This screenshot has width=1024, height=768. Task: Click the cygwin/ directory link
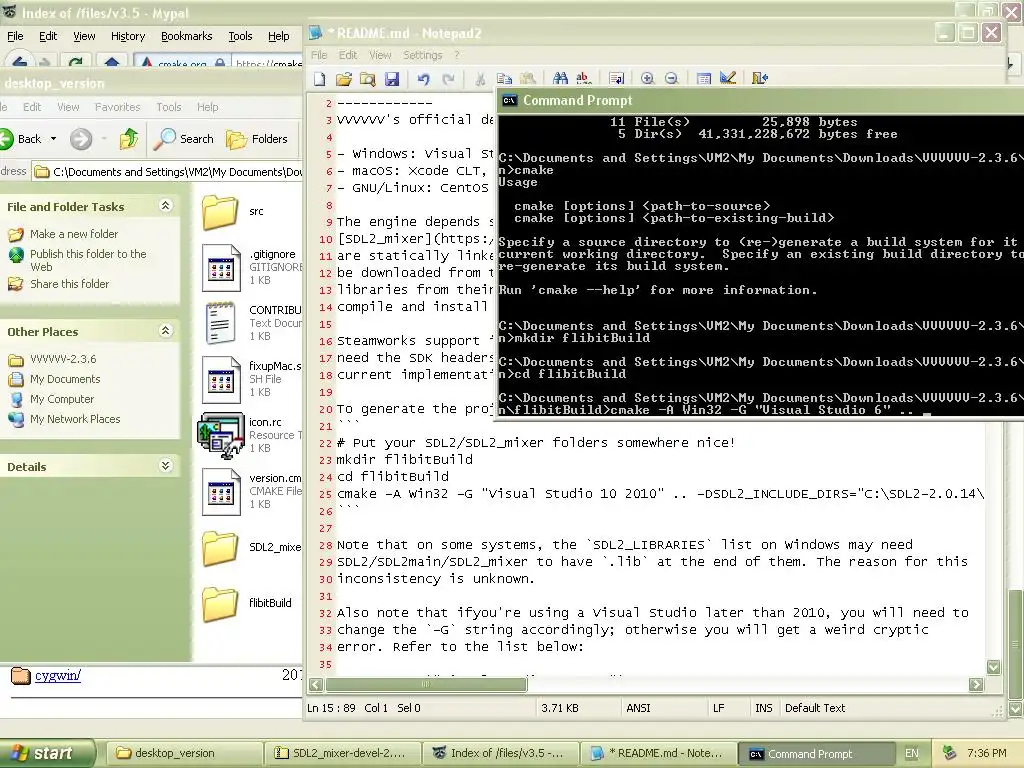coord(57,675)
